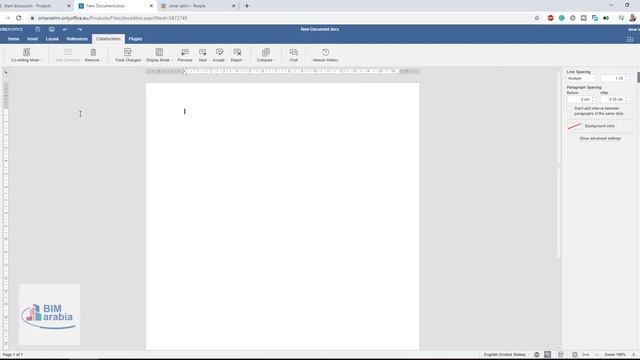The image size is (640, 360).
Task: Redo the last action
Action: pyautogui.click(x=79, y=29)
